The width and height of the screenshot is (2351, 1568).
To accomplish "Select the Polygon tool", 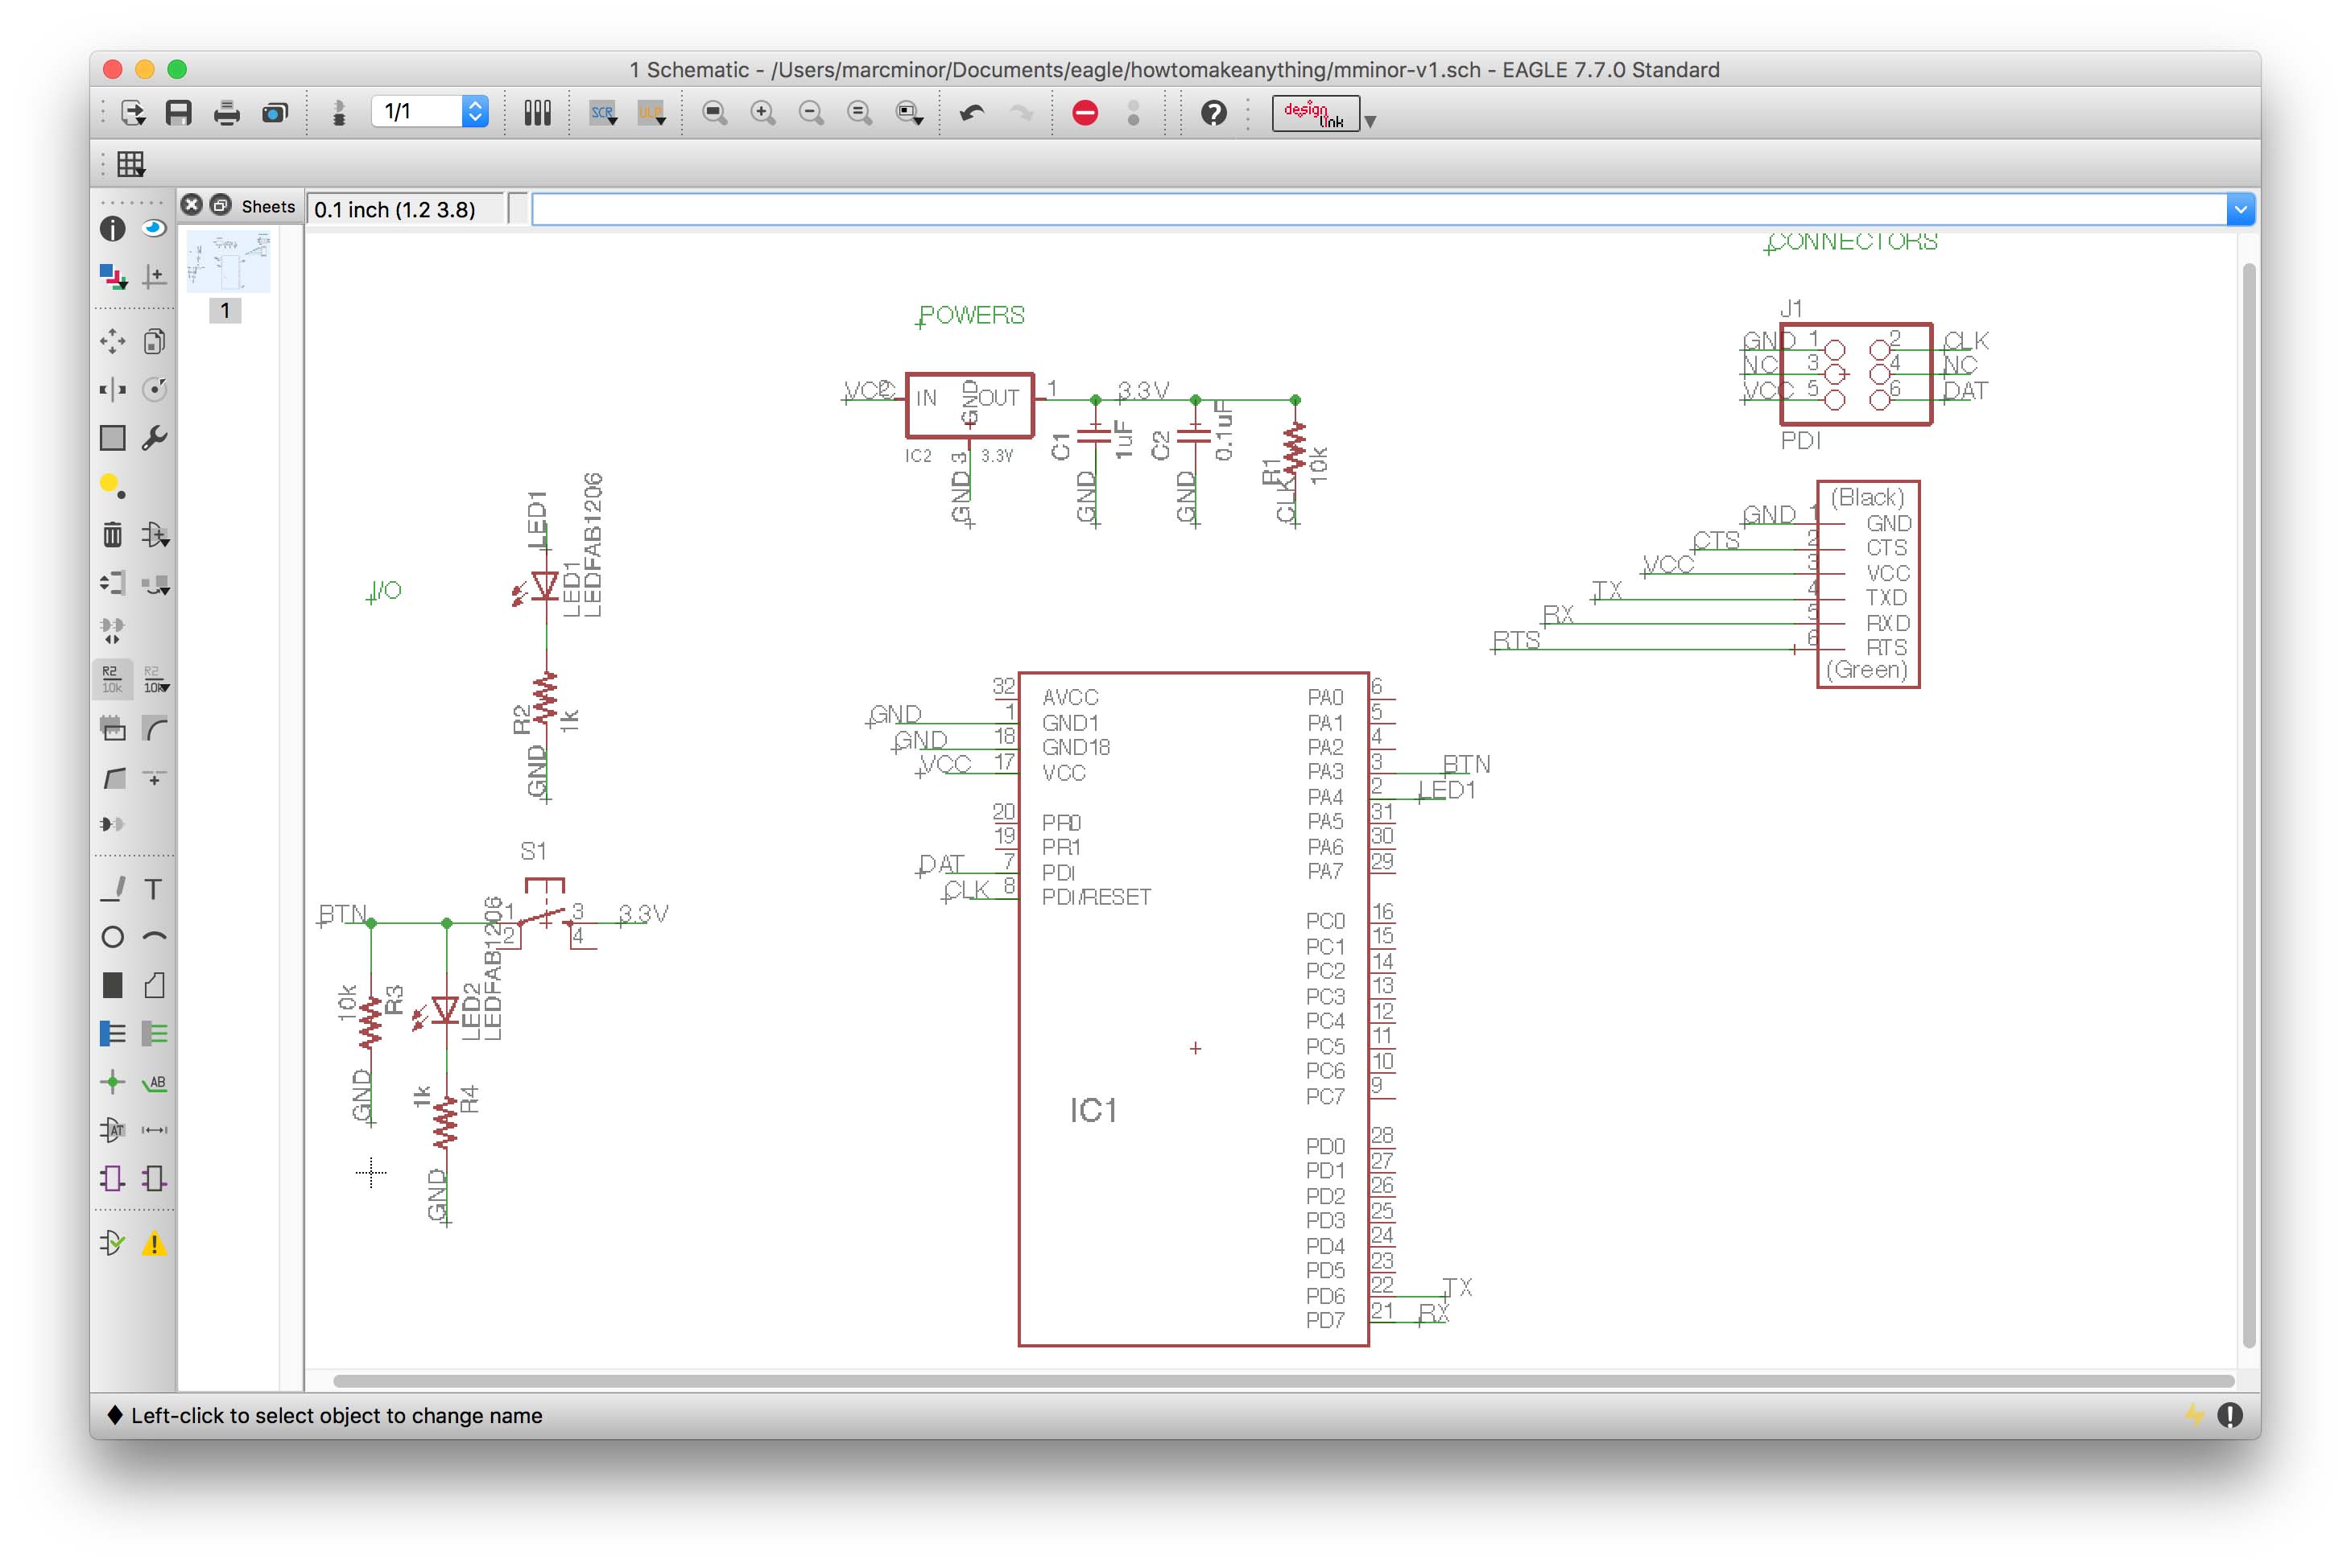I will [154, 986].
